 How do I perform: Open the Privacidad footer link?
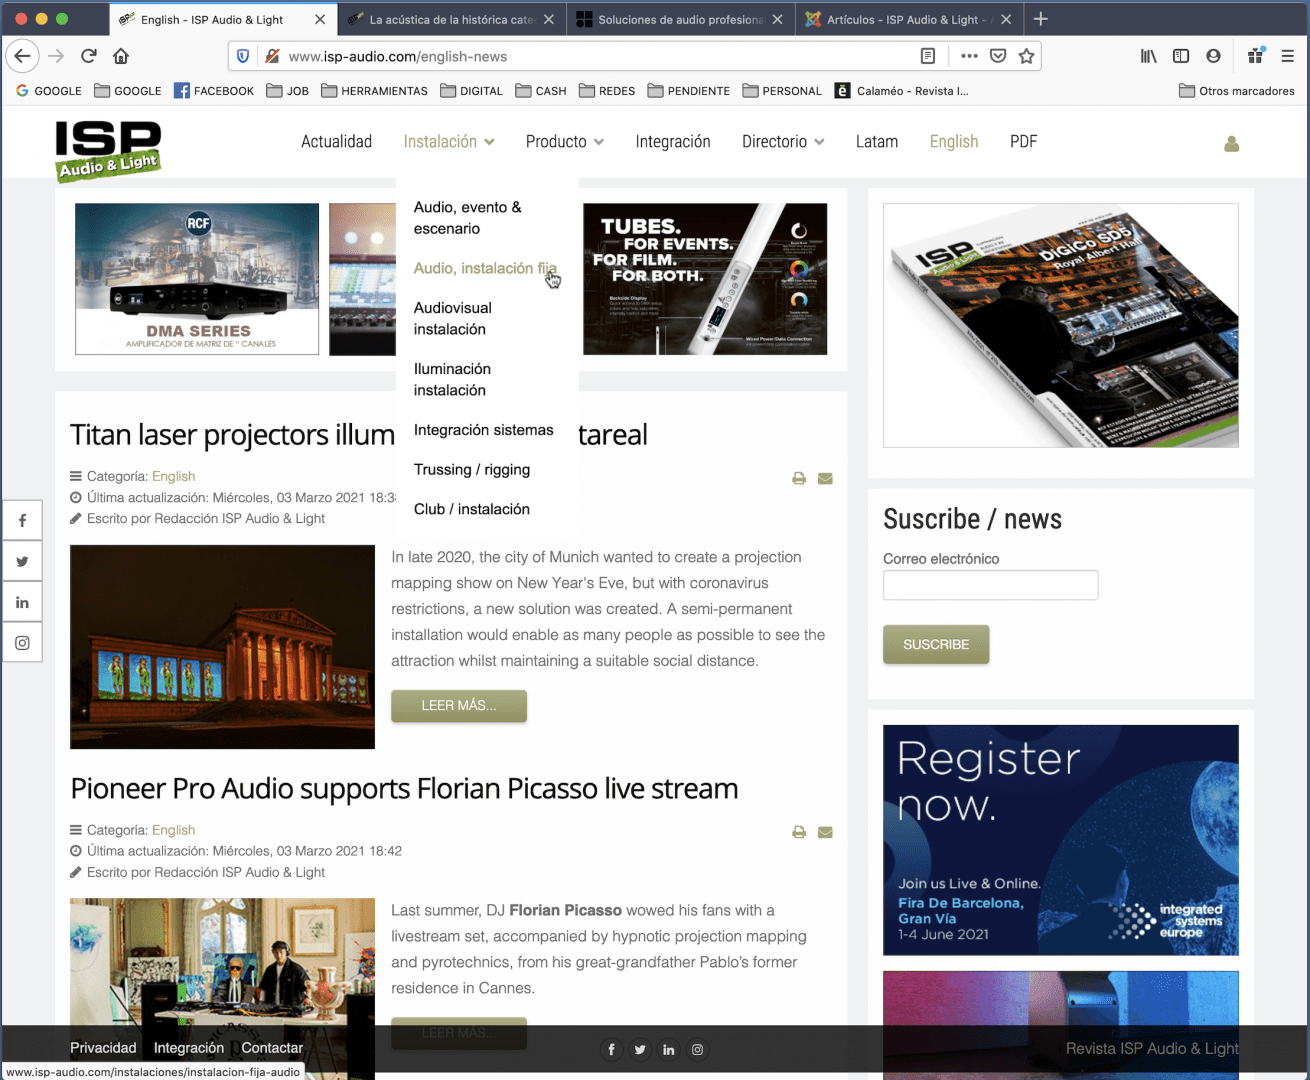coord(103,1048)
